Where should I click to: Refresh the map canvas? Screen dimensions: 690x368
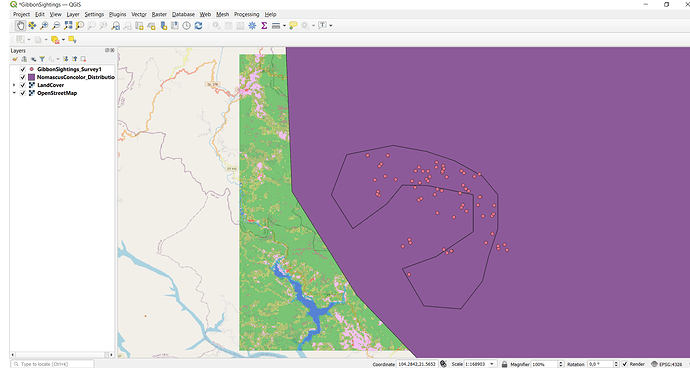[198, 26]
